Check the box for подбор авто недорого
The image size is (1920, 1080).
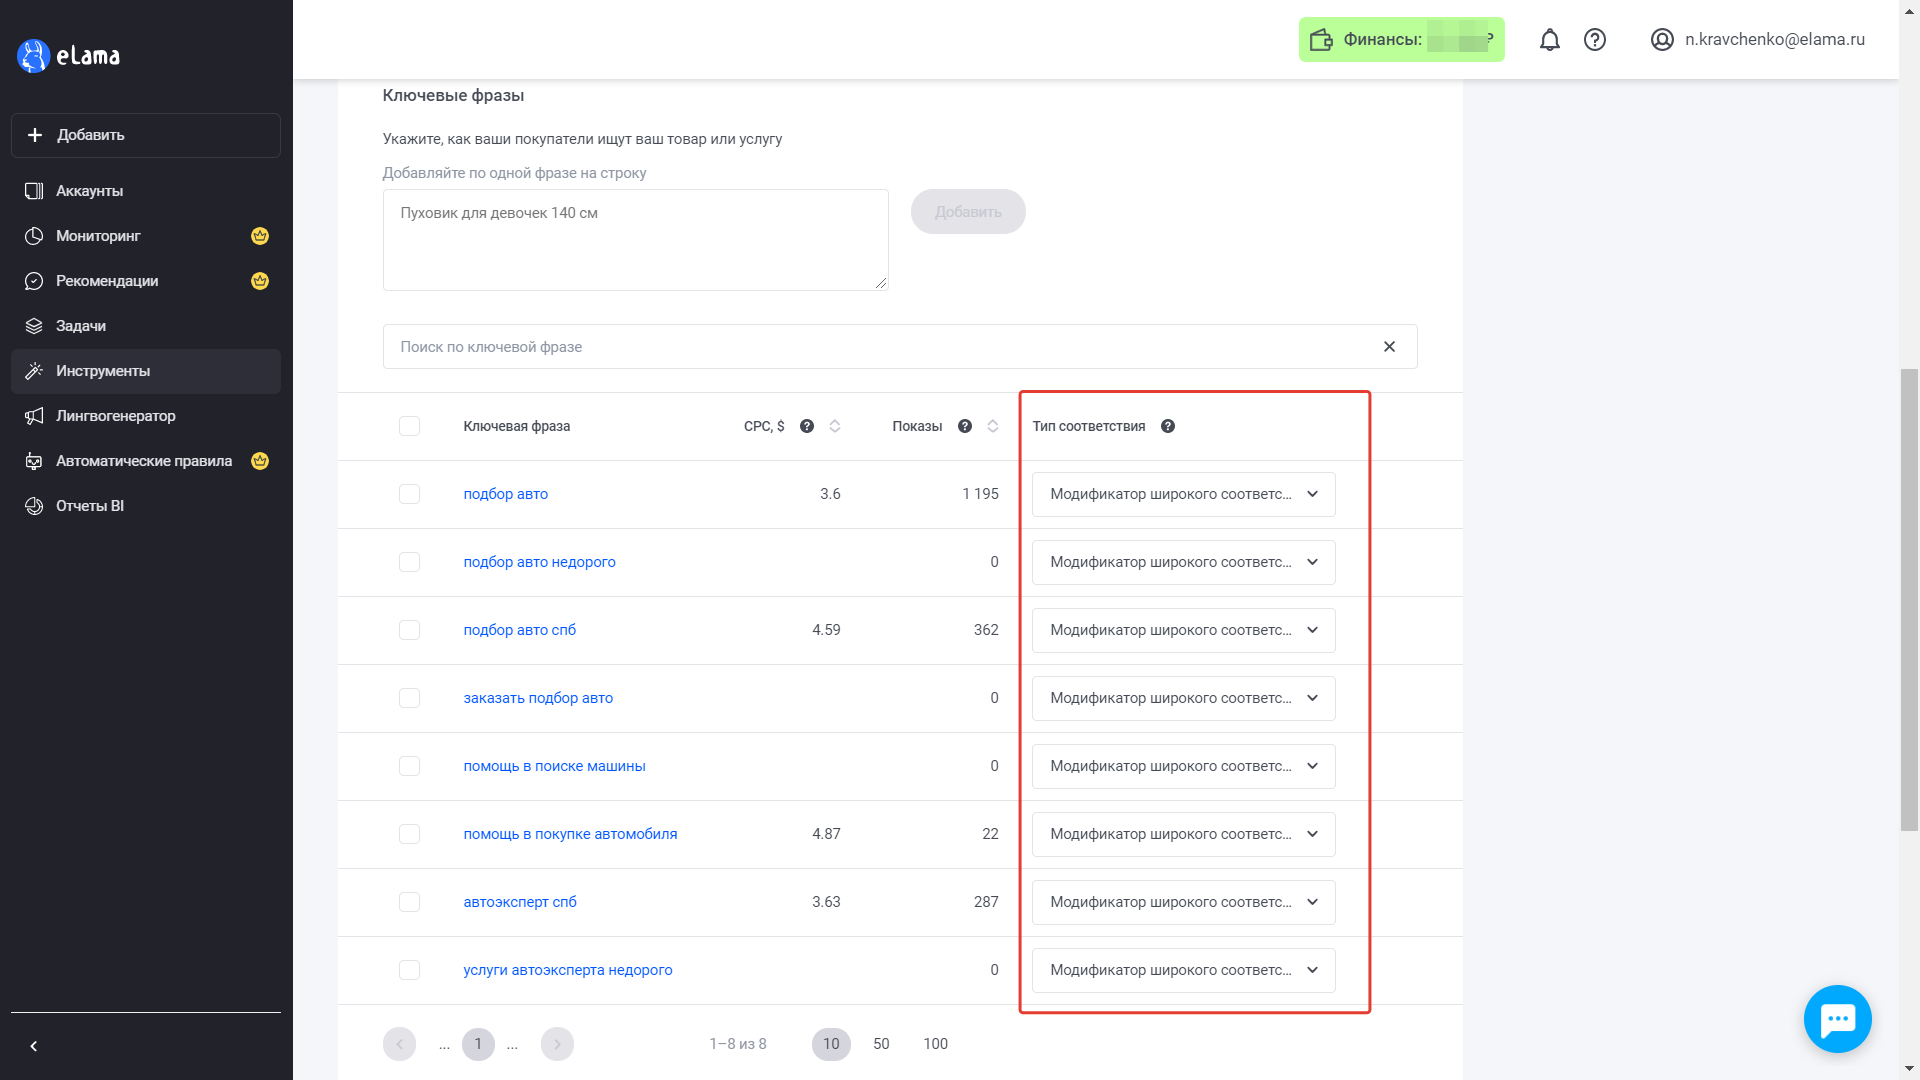pos(409,562)
